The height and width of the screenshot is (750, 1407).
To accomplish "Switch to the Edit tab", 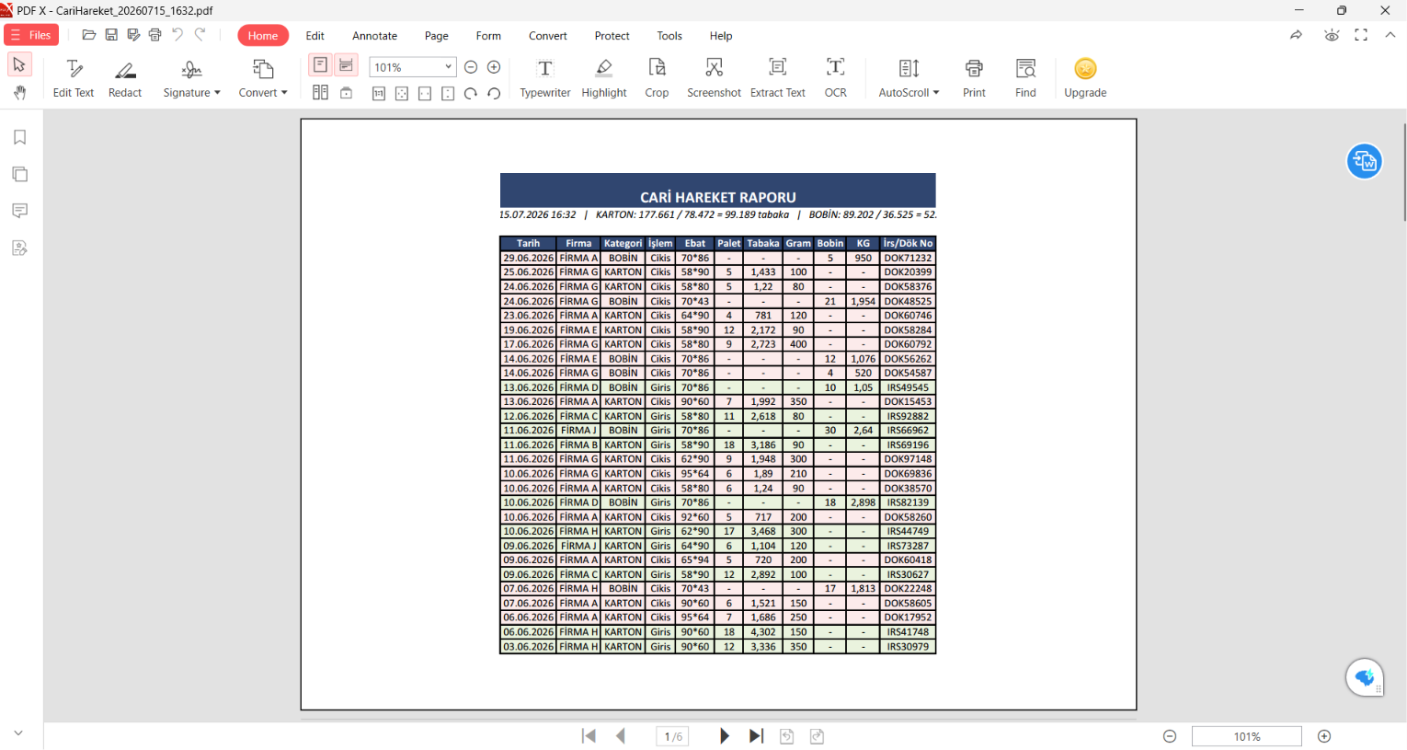I will [x=315, y=35].
